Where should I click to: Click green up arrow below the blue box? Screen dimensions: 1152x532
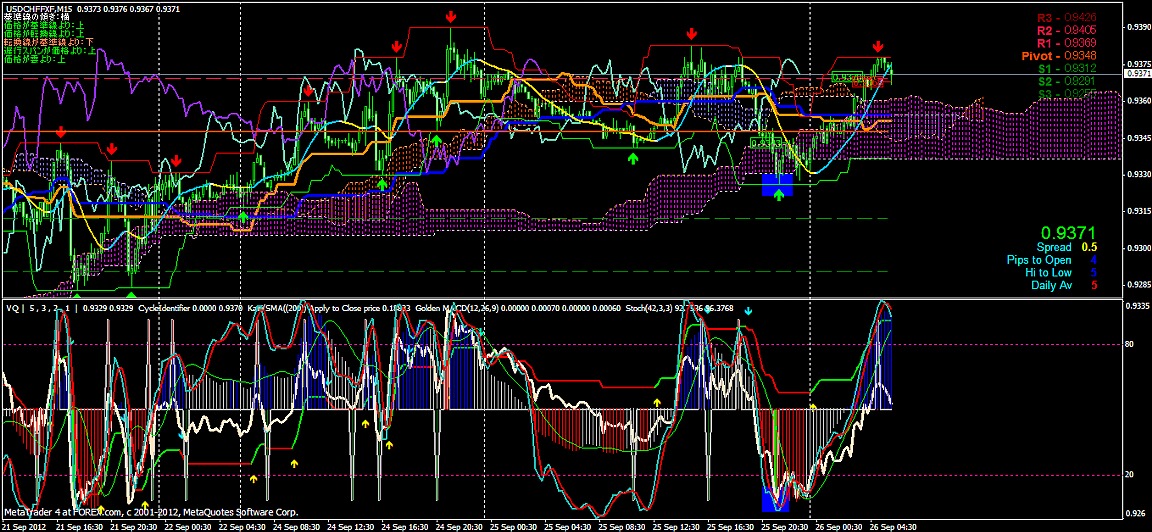click(778, 194)
